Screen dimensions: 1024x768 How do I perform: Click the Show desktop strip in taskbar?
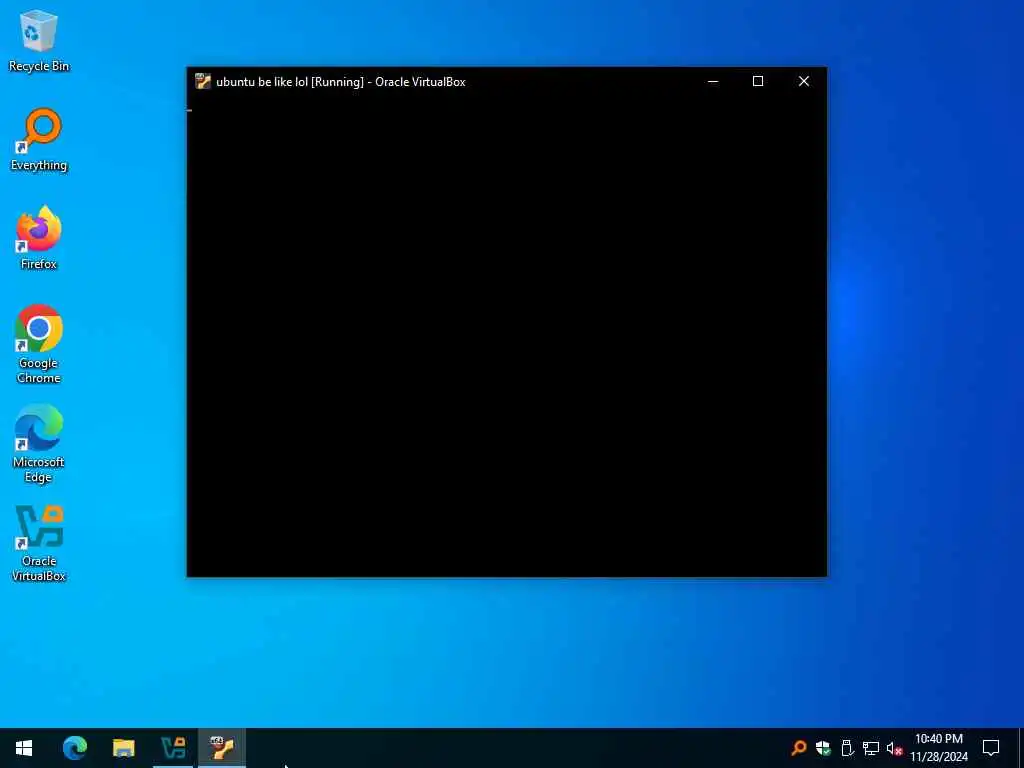click(x=1021, y=748)
